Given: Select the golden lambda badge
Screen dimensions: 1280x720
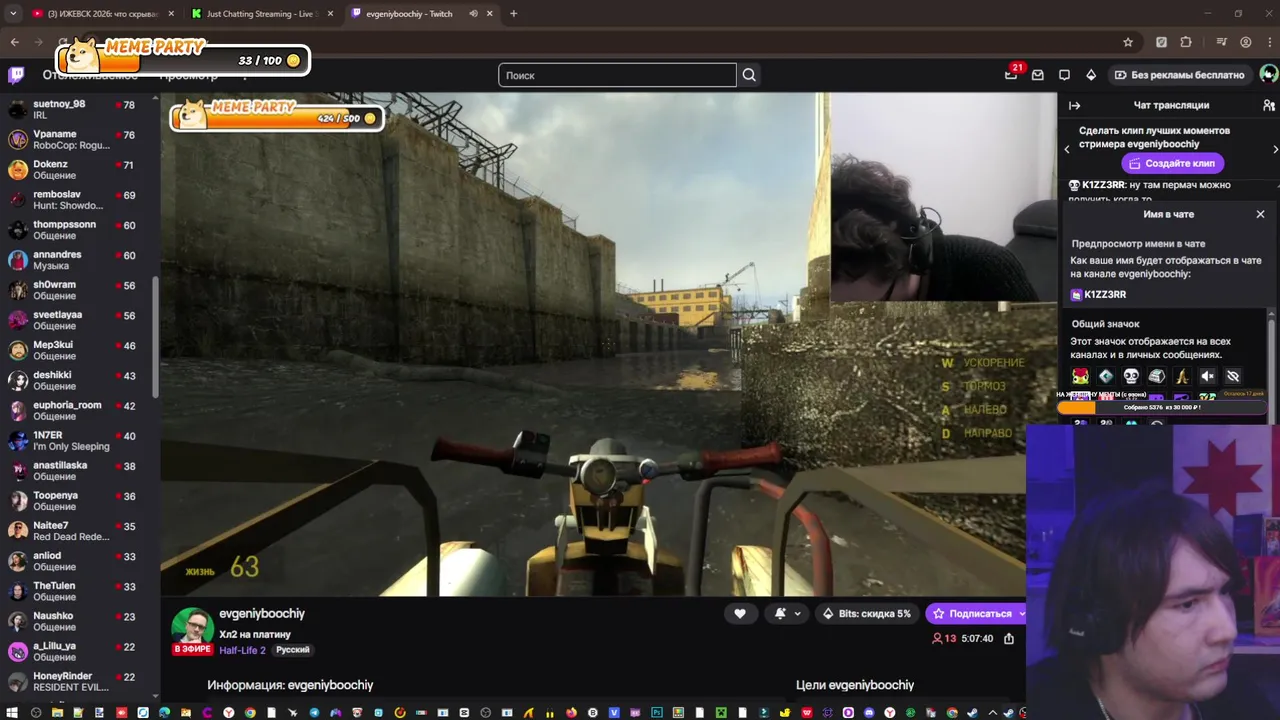Looking at the screenshot, I should 1182,376.
